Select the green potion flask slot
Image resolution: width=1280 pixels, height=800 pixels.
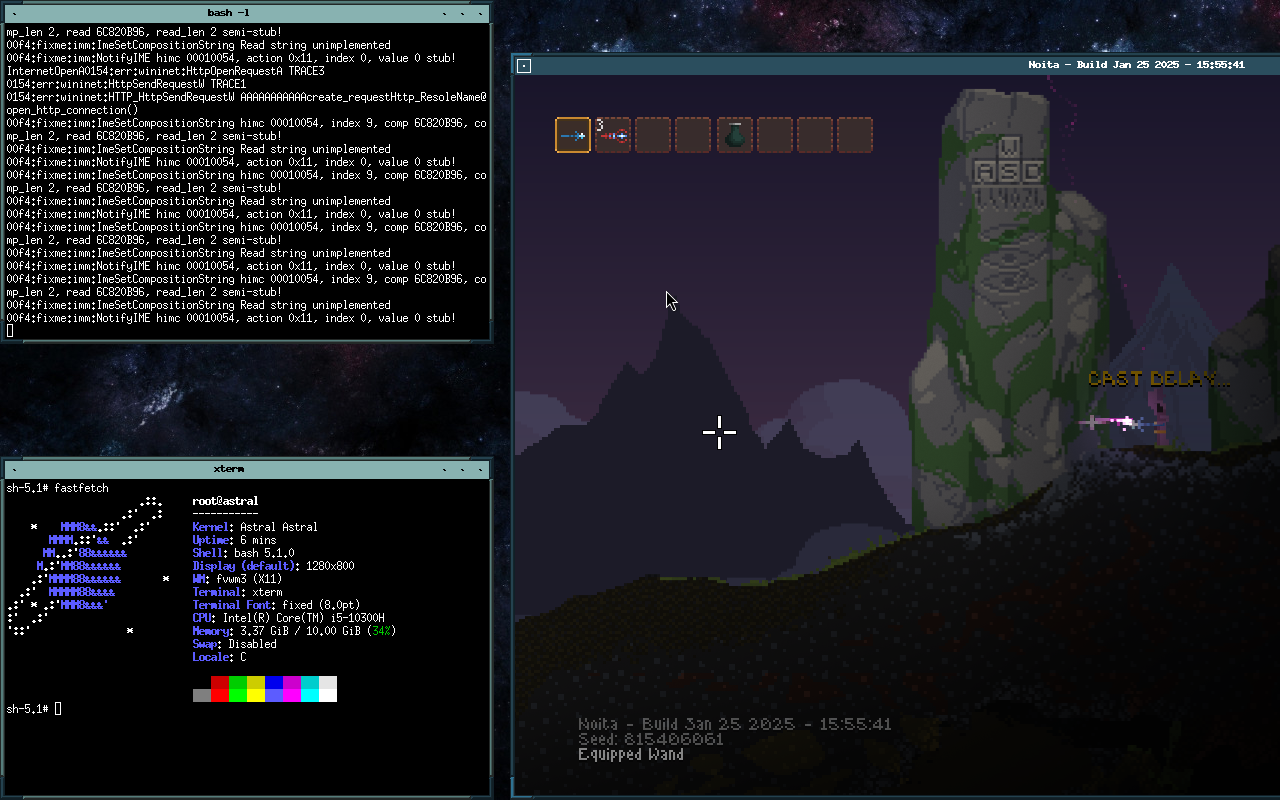(735, 135)
